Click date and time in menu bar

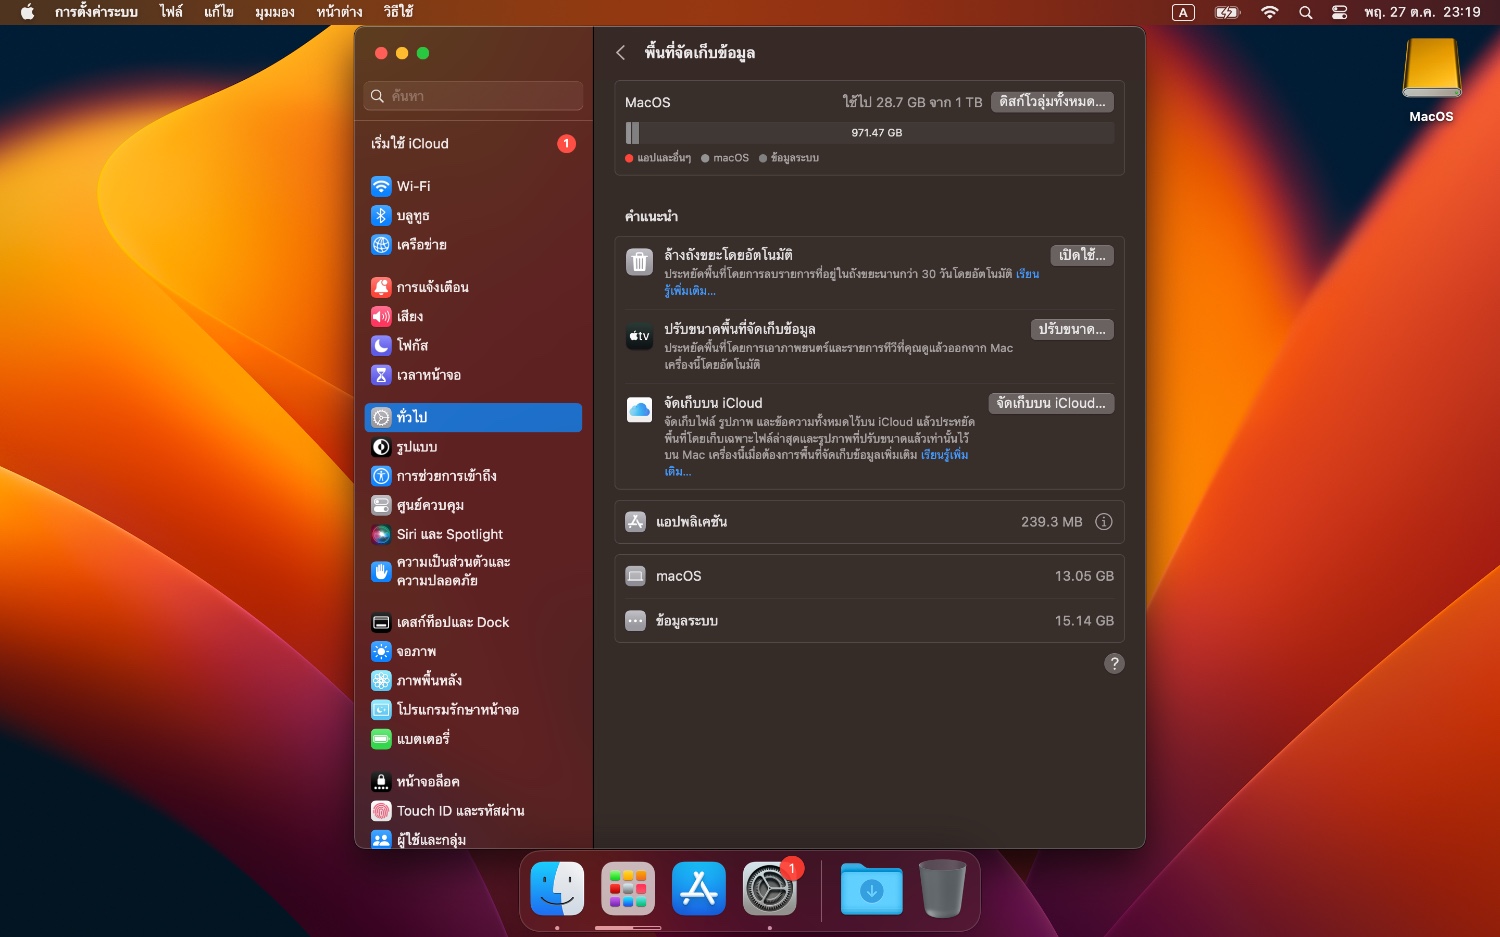click(1422, 12)
